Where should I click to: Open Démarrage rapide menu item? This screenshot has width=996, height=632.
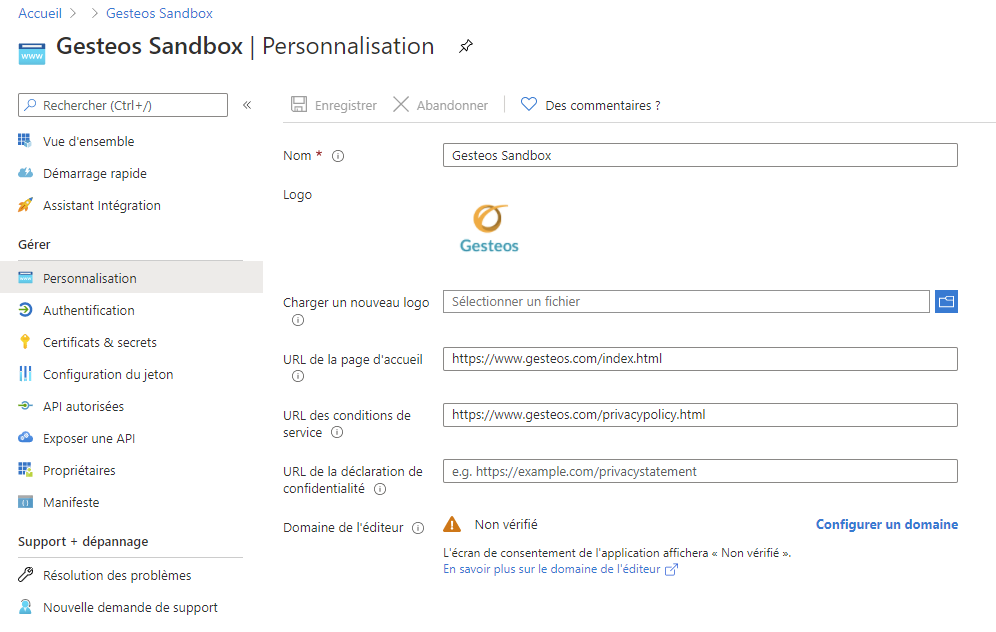94,174
